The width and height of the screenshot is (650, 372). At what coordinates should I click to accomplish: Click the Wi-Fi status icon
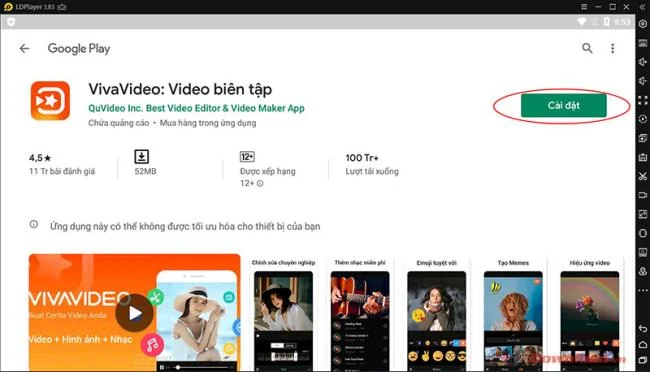click(582, 22)
